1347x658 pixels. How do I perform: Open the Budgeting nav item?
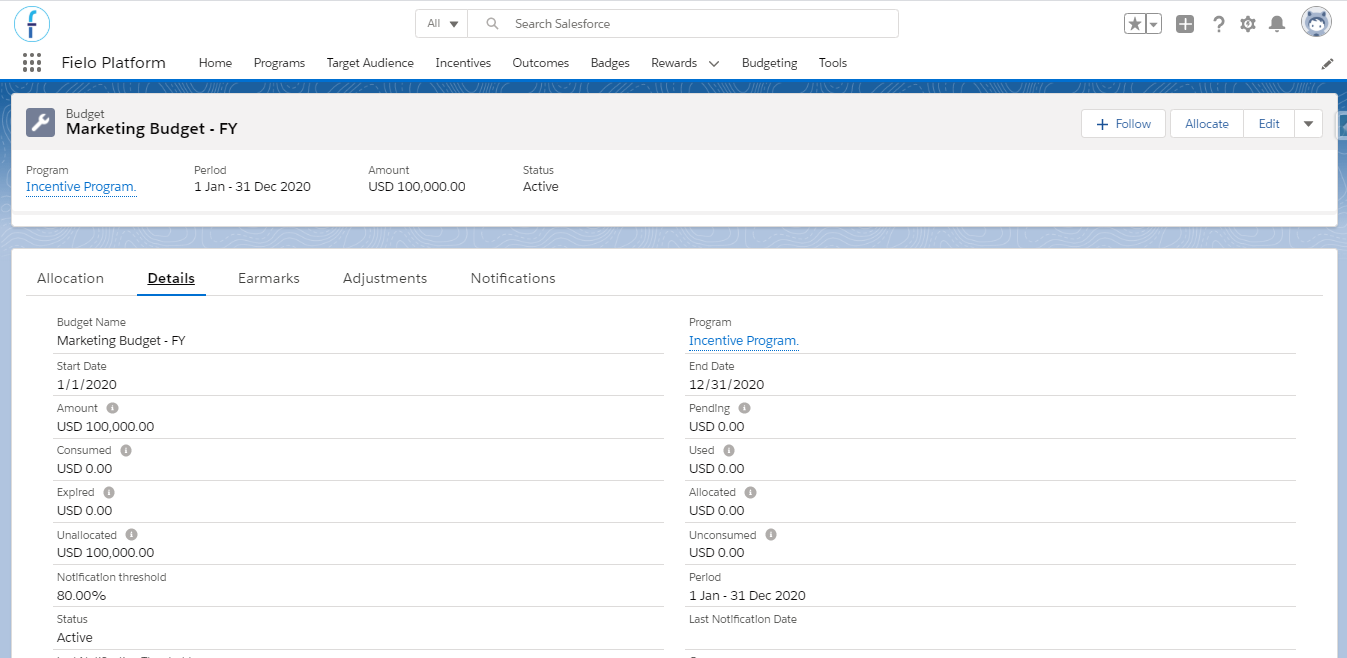click(x=770, y=63)
